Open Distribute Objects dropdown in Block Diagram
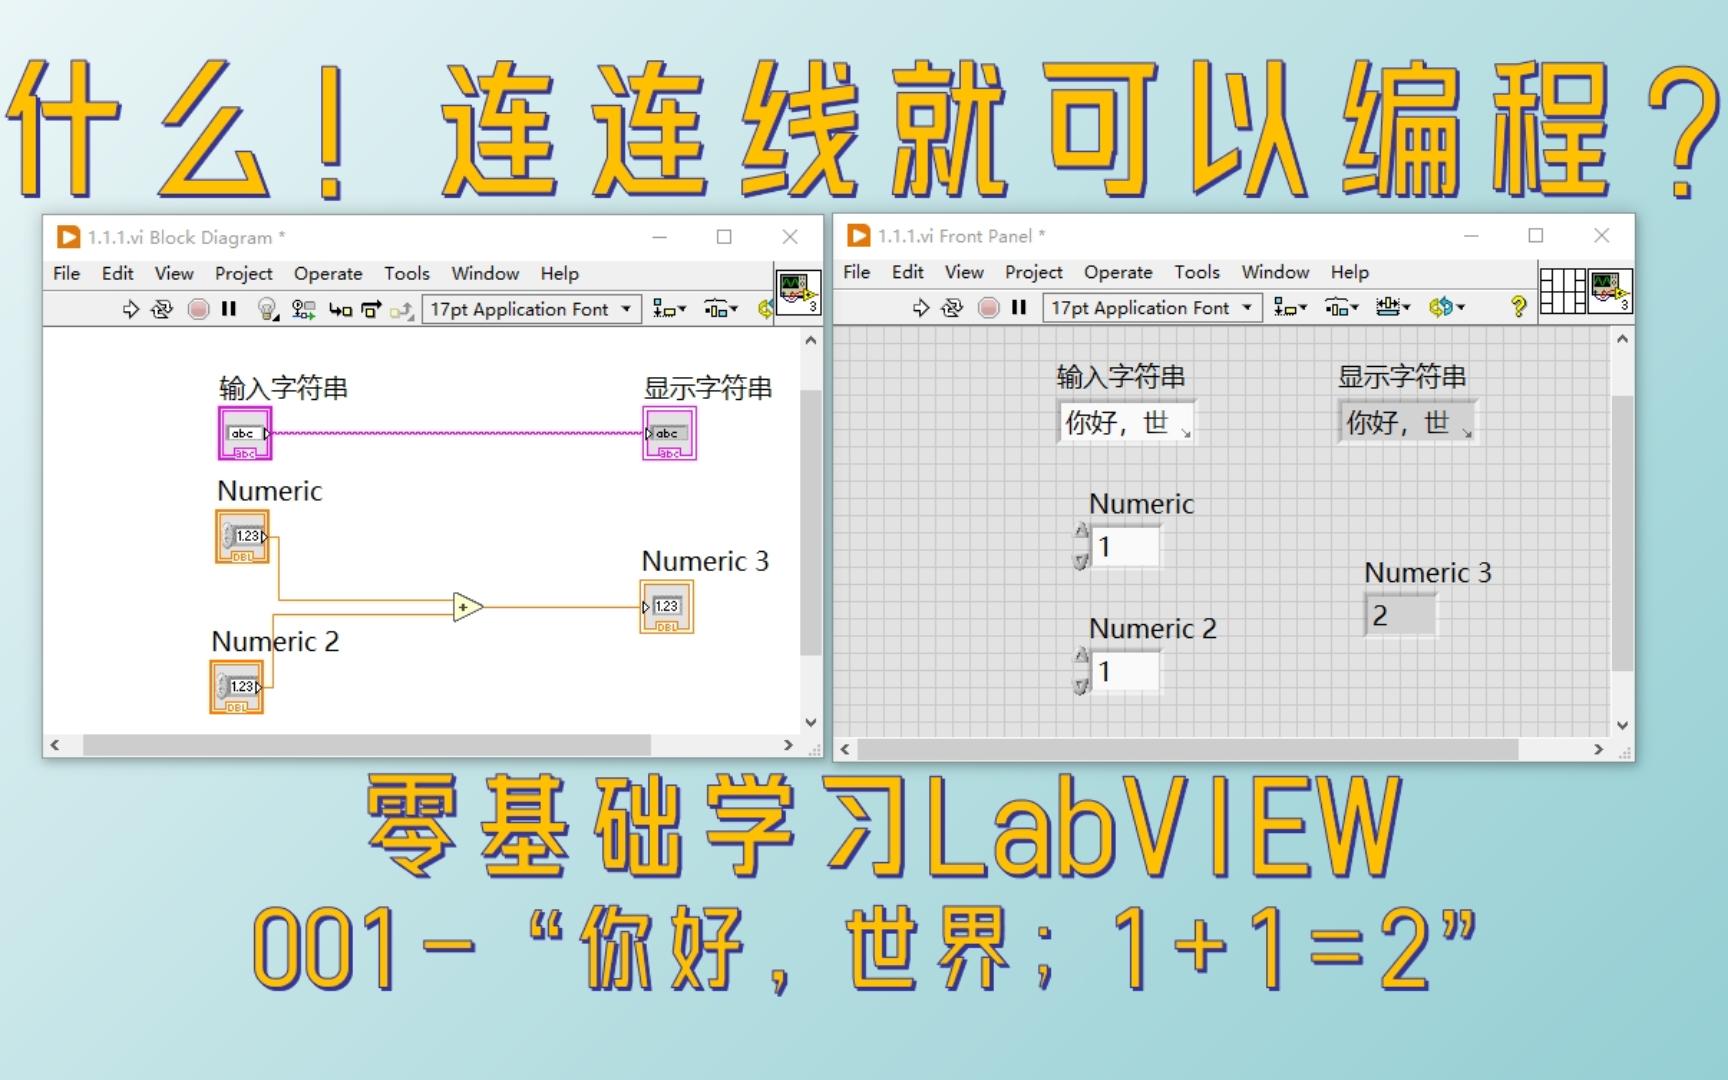The height and width of the screenshot is (1080, 1728). (720, 310)
